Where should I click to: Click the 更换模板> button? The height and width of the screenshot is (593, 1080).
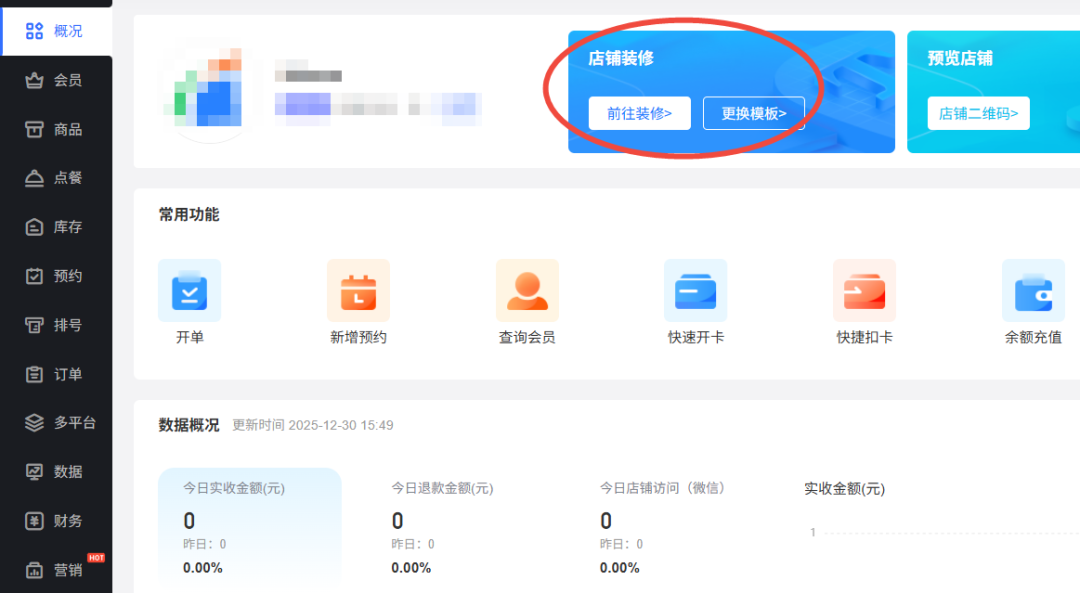click(x=753, y=113)
